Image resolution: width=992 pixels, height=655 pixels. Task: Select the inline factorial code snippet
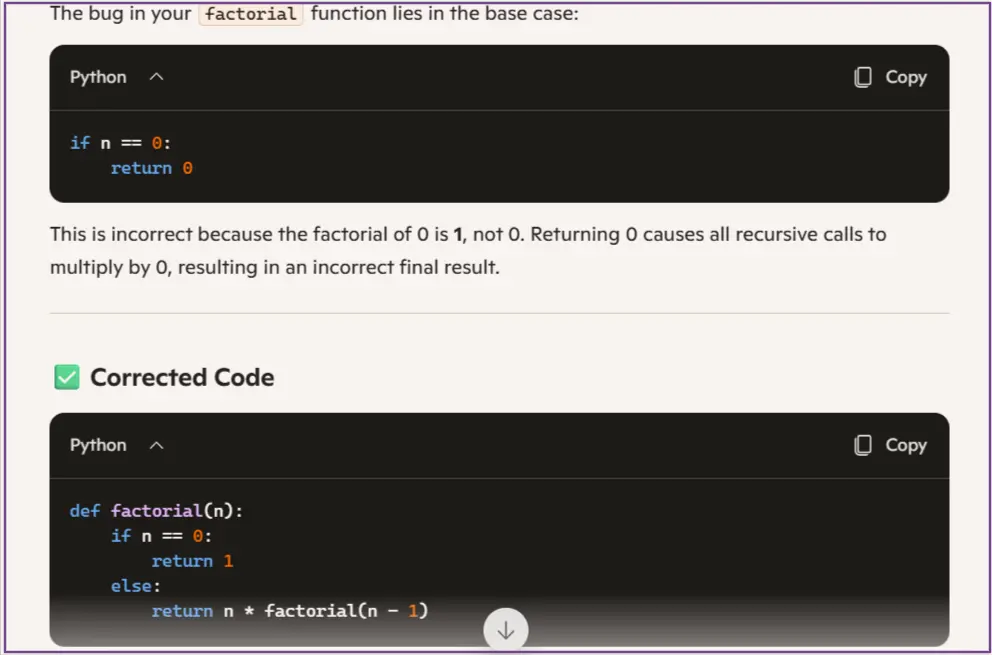(250, 14)
